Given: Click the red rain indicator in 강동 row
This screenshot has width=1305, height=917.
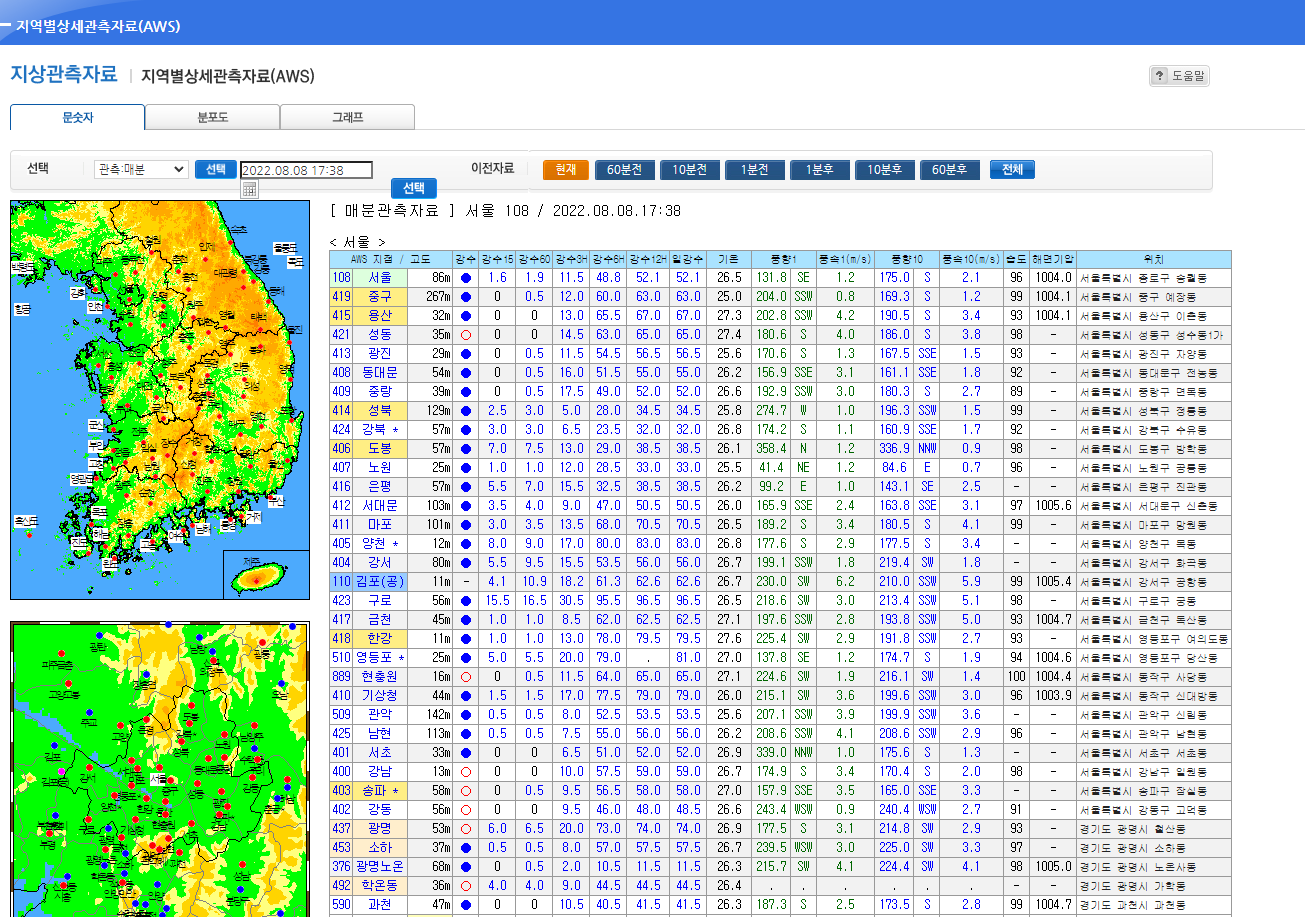Looking at the screenshot, I should [x=465, y=810].
